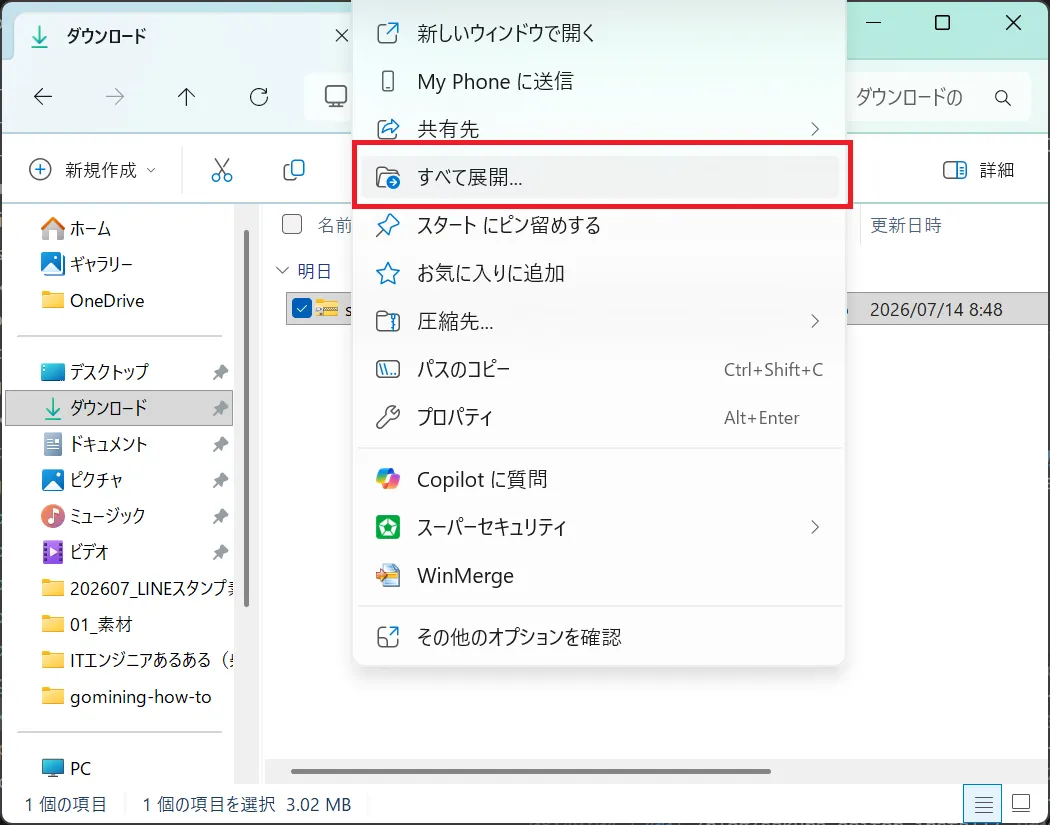
Task: Click the cut scissors icon
Action: pyautogui.click(x=222, y=170)
